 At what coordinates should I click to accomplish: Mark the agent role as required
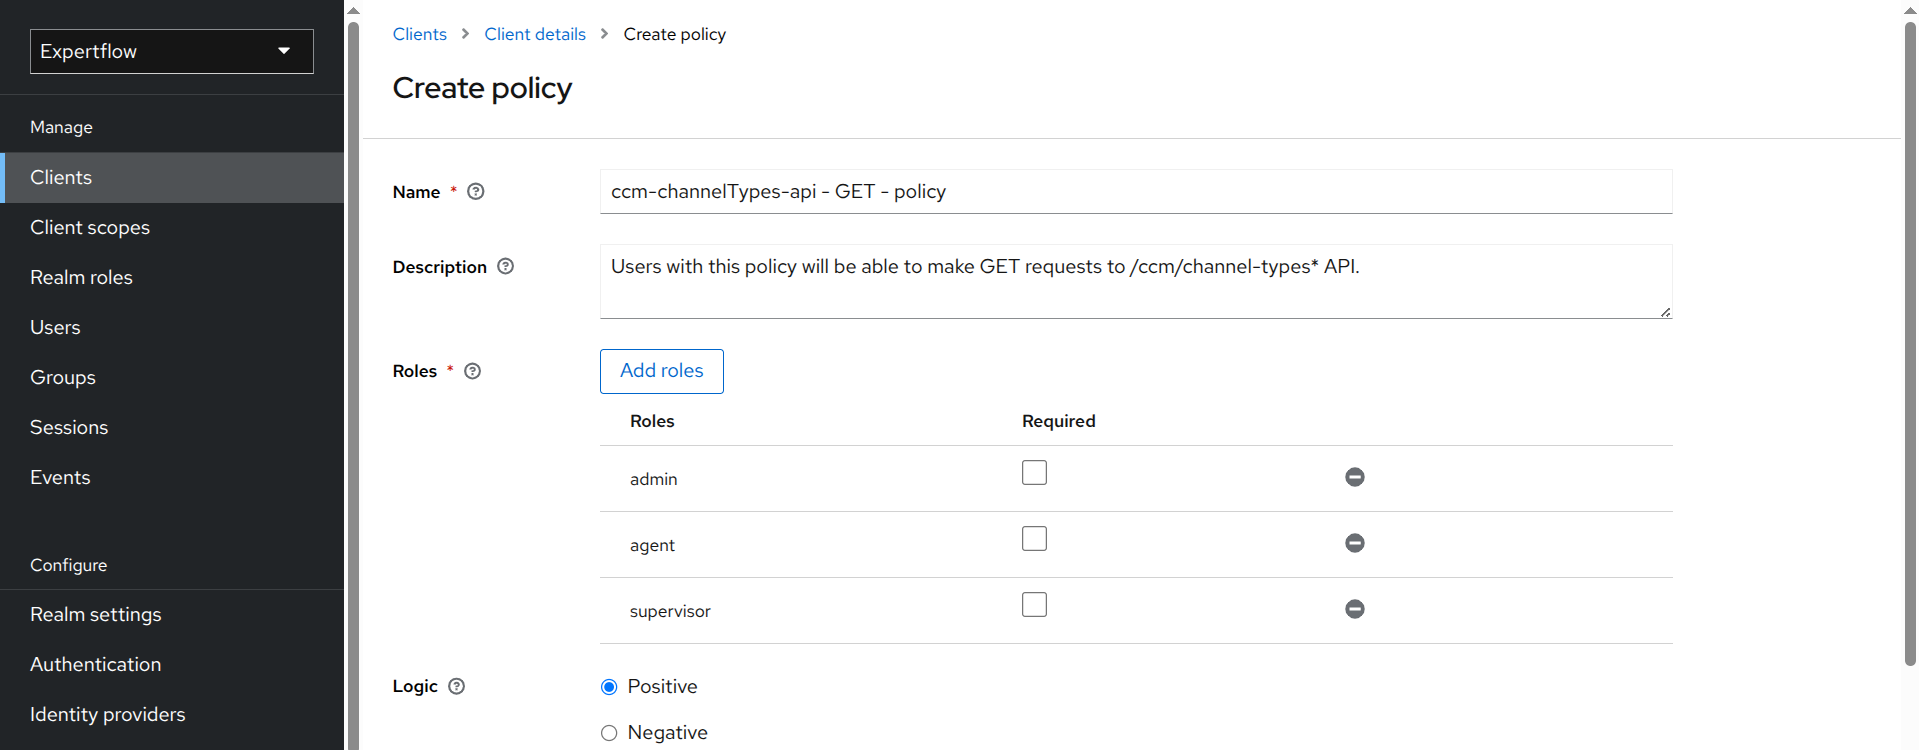pyautogui.click(x=1034, y=539)
